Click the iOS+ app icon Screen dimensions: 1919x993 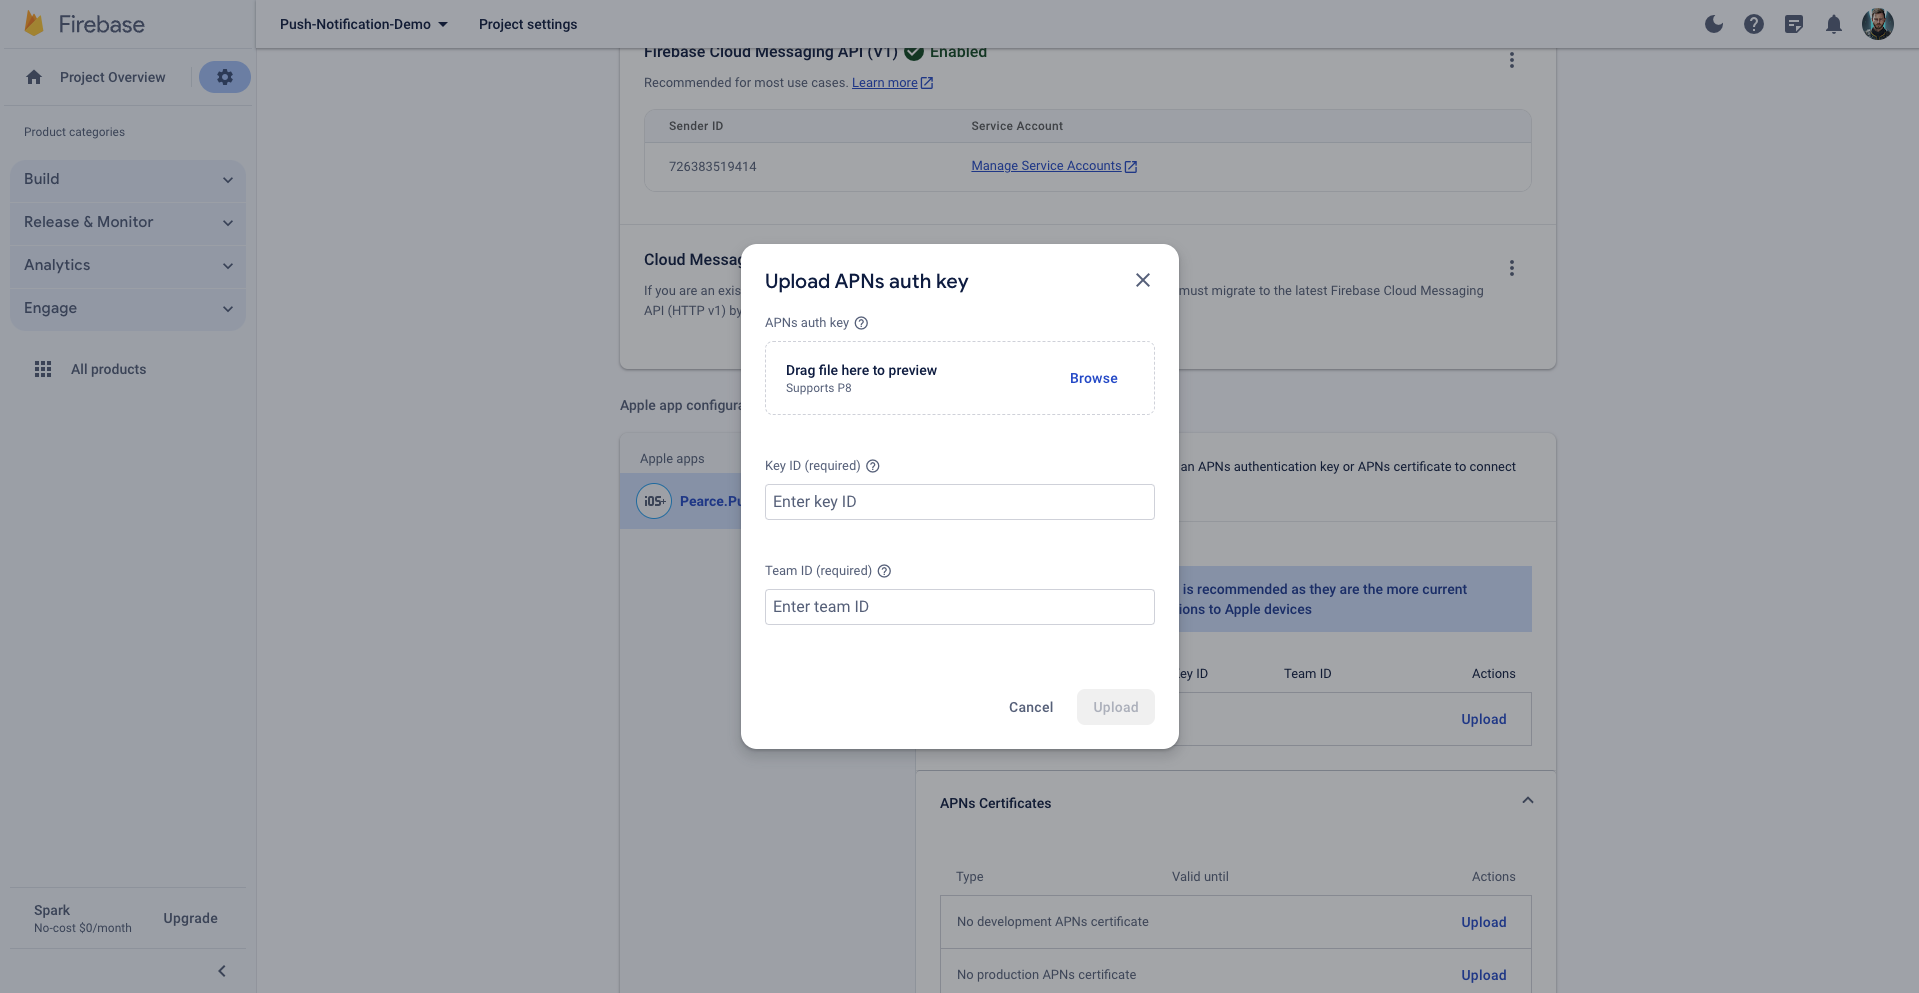tap(654, 501)
